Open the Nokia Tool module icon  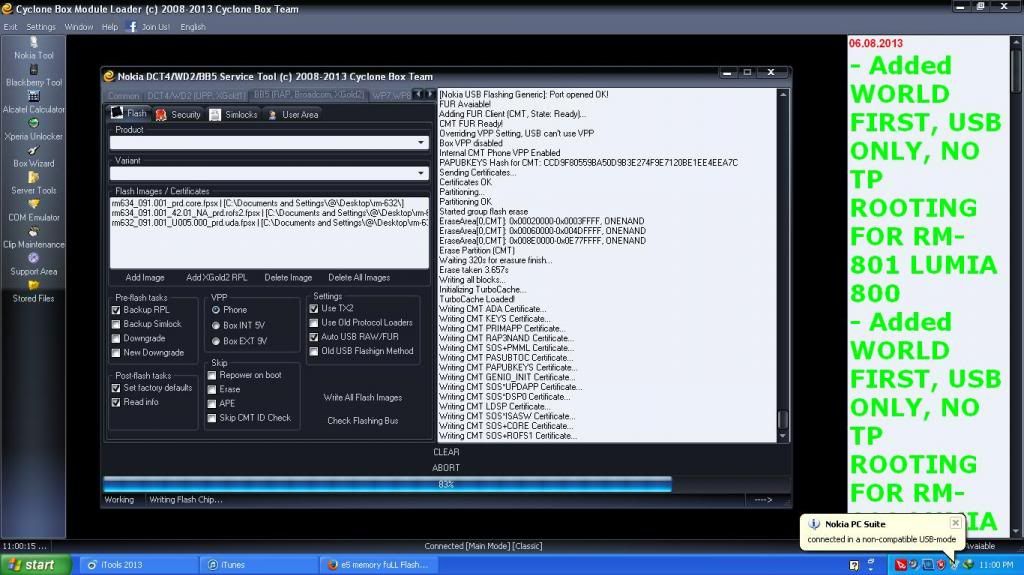tap(33, 43)
